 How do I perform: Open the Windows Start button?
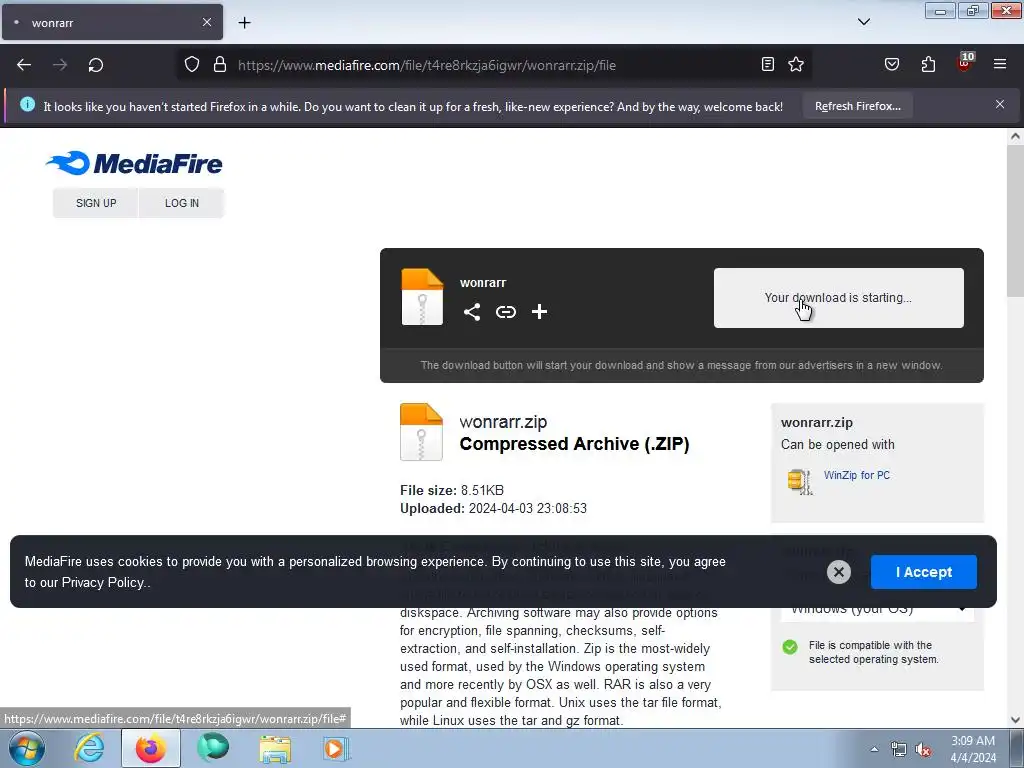[27, 748]
